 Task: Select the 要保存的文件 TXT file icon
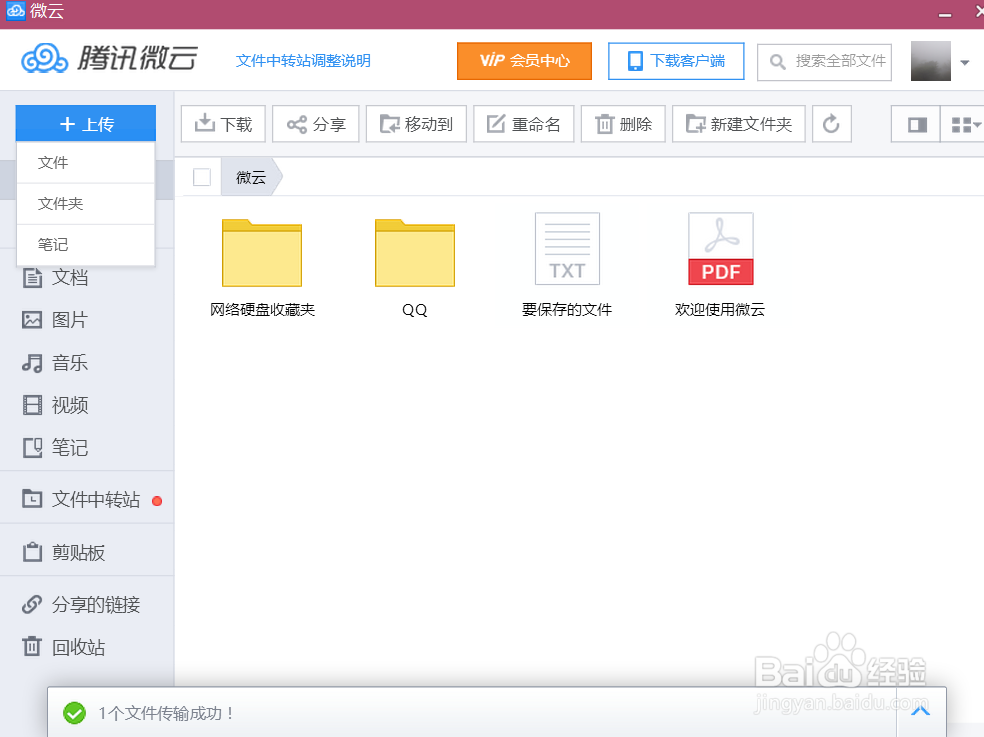[567, 249]
